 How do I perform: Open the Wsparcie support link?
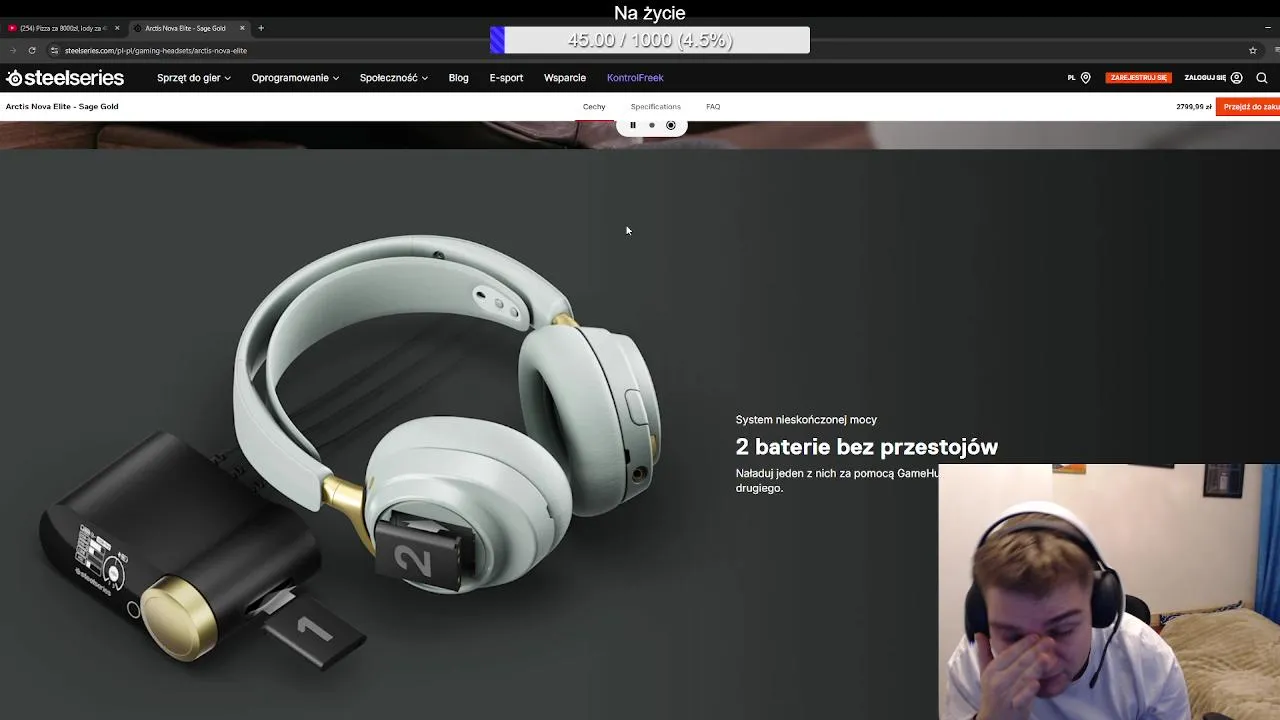[565, 78]
